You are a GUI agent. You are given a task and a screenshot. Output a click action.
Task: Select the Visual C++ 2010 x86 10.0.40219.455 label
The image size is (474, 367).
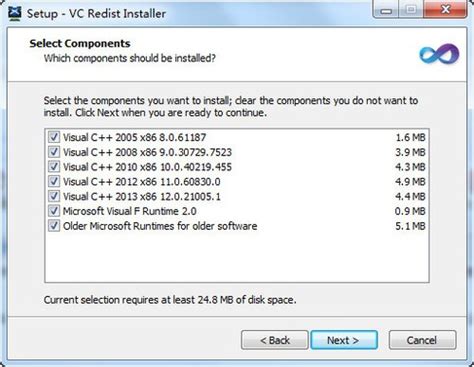[147, 167]
